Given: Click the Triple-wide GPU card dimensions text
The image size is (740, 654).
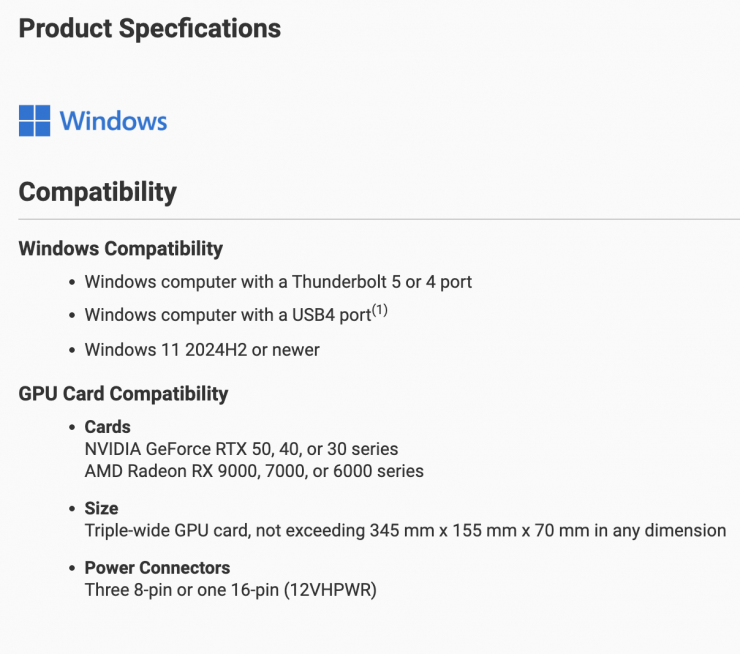Looking at the screenshot, I should point(405,530).
